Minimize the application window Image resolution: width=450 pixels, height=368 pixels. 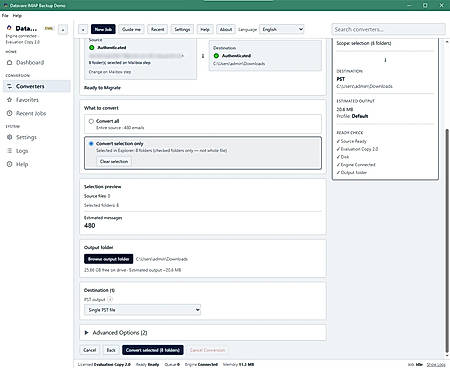coord(410,5)
